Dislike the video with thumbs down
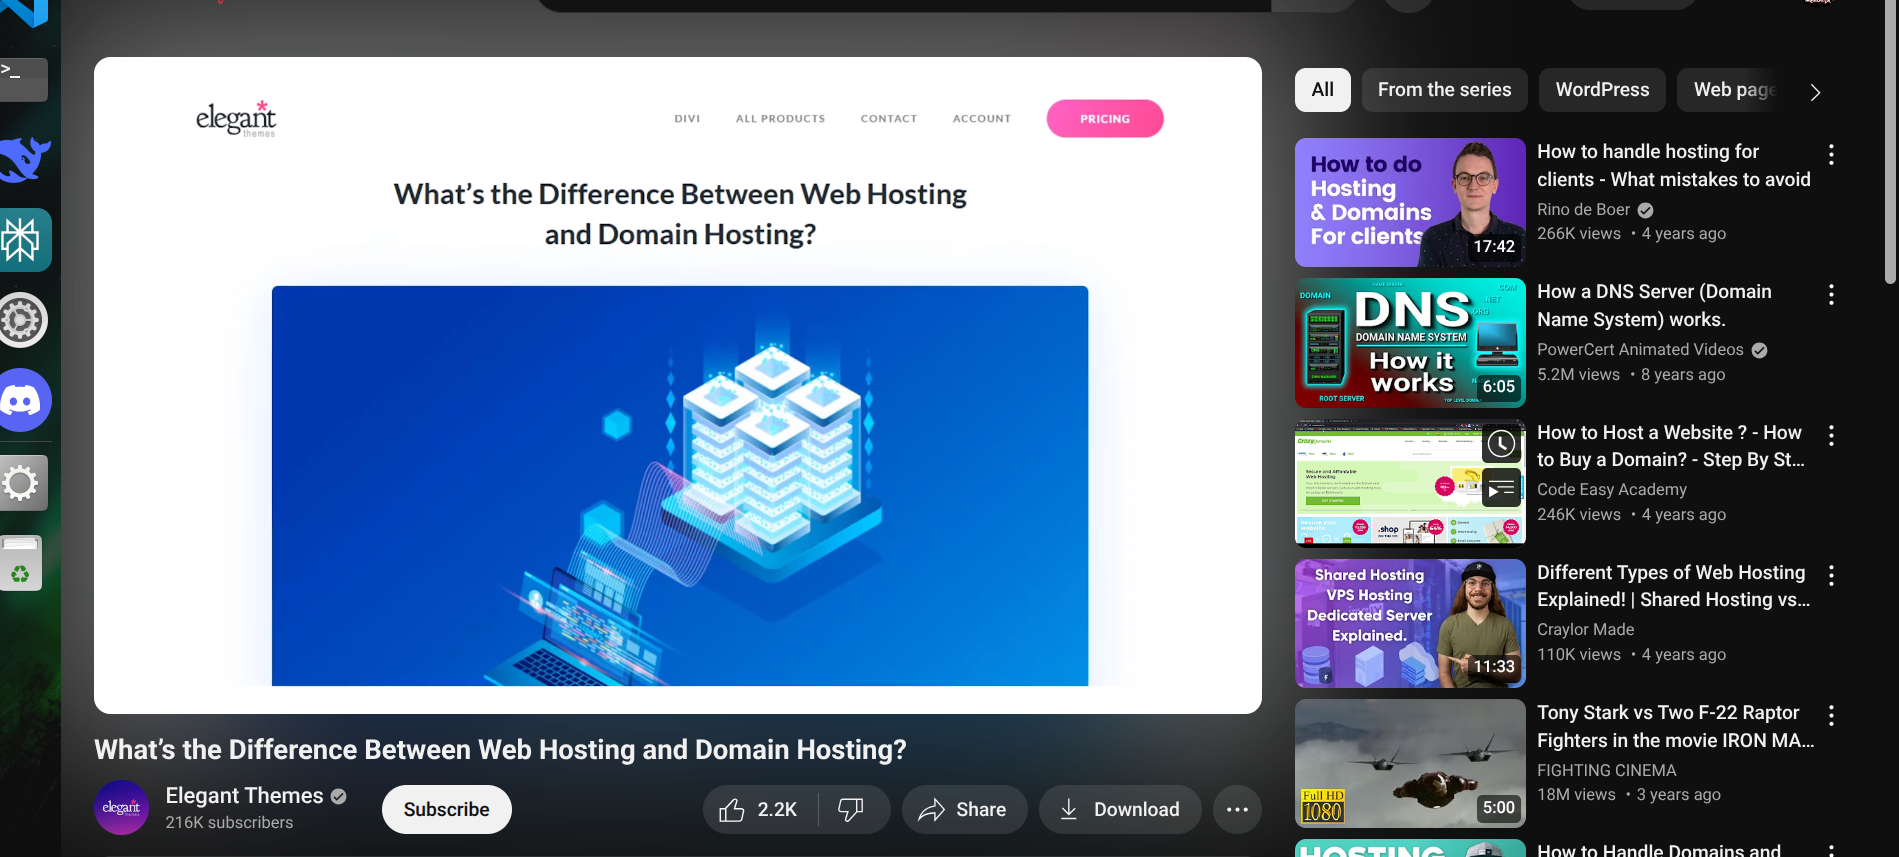The width and height of the screenshot is (1899, 857). [852, 810]
